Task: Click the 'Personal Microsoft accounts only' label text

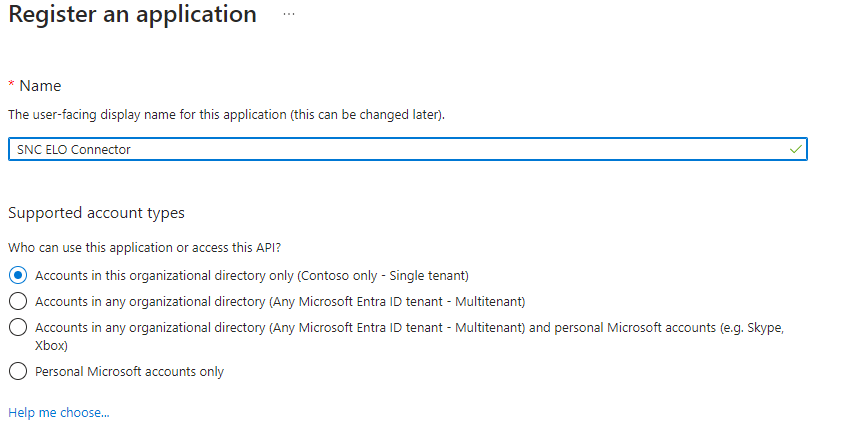Action: pyautogui.click(x=129, y=371)
